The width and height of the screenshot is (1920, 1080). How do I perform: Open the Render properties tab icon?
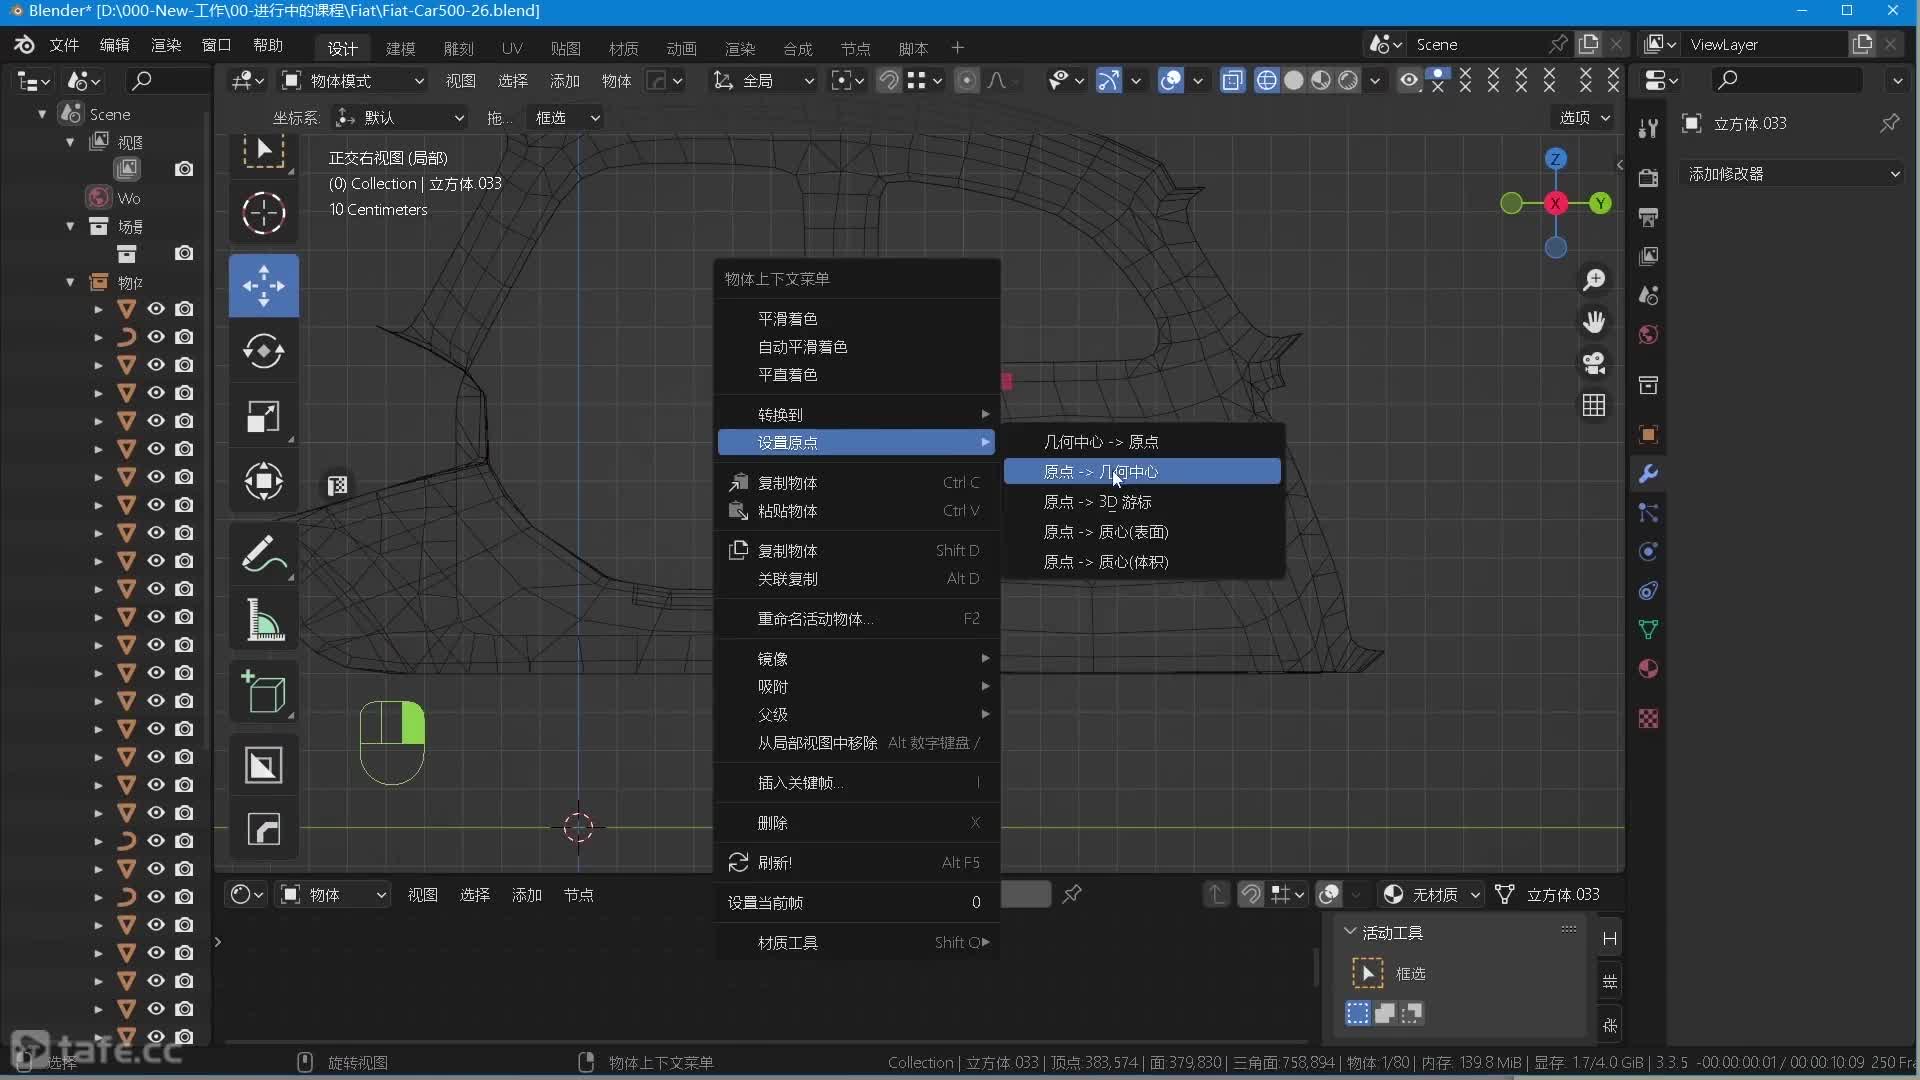pos(1649,178)
